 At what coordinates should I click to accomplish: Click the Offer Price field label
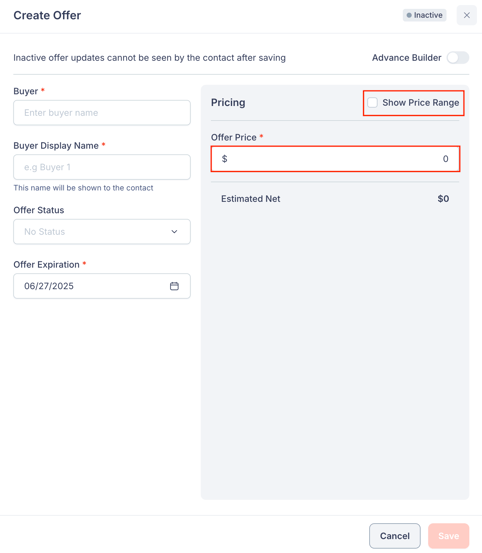pyautogui.click(x=233, y=138)
